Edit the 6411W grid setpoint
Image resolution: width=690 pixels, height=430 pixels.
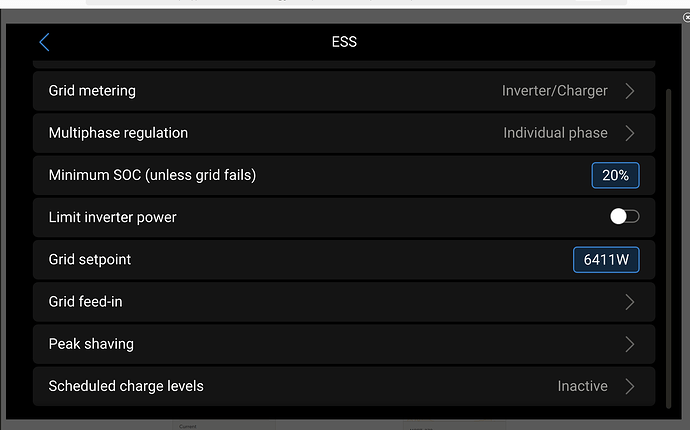[606, 260]
